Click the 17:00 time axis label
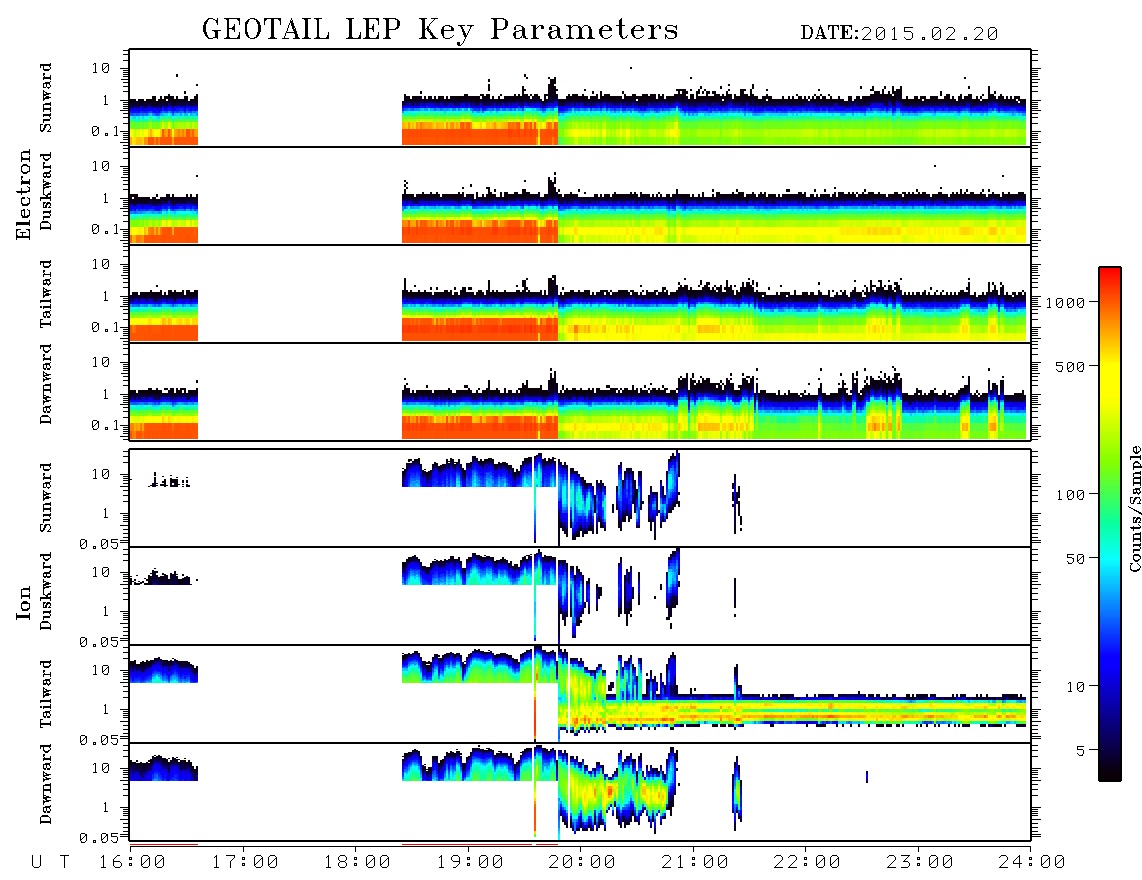Screen dimensions: 1142x880 pos(245,863)
